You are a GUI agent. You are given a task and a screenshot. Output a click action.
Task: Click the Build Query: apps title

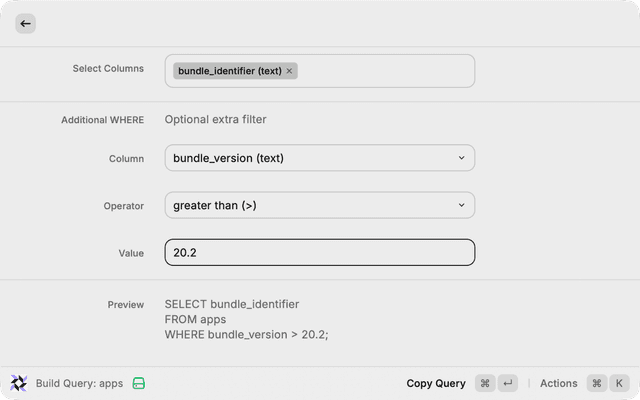(x=79, y=383)
